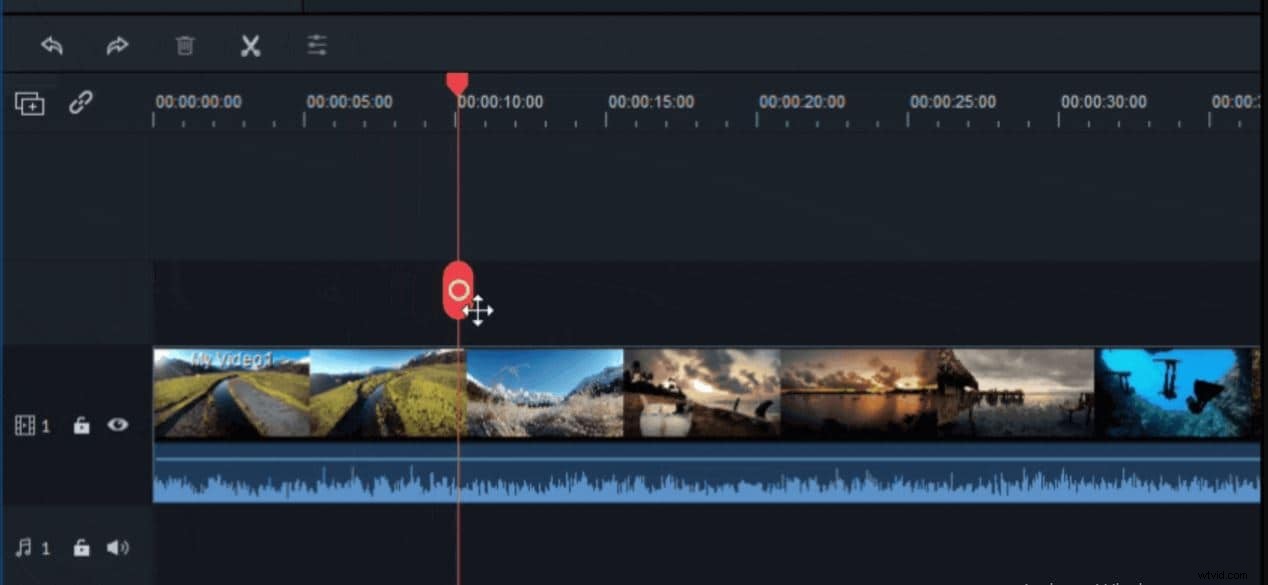The height and width of the screenshot is (585, 1268).
Task: Lock audio track 1 with its padlock
Action: (81, 547)
